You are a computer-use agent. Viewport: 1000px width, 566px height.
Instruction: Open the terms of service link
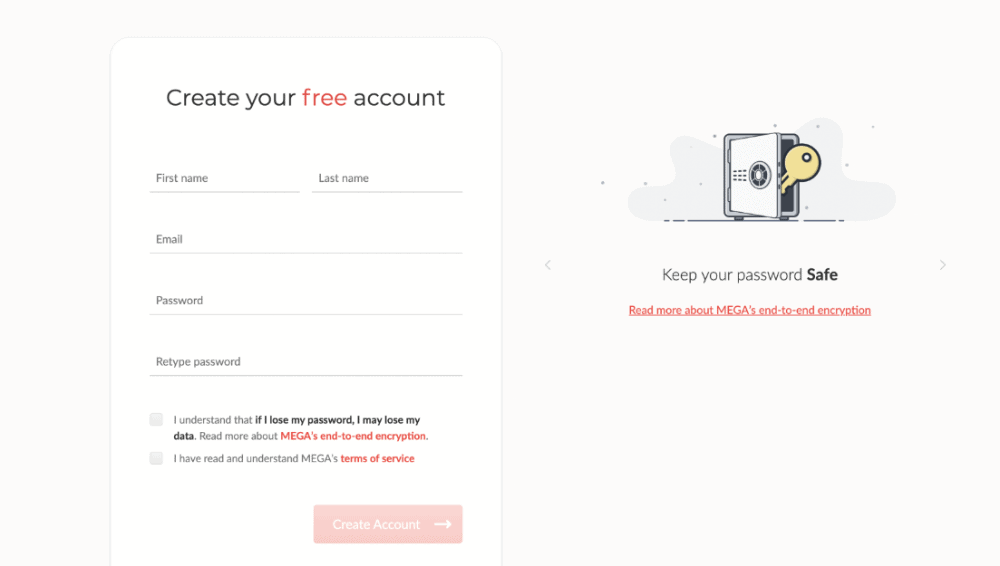point(377,459)
